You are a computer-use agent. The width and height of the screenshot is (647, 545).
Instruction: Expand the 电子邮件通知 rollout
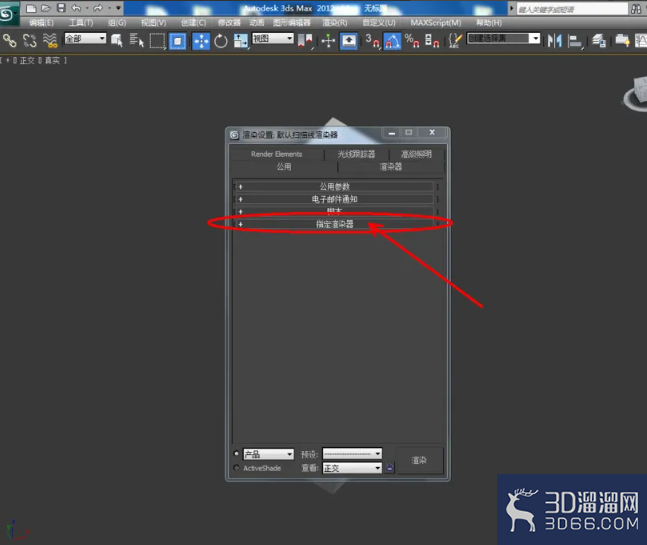coord(334,199)
